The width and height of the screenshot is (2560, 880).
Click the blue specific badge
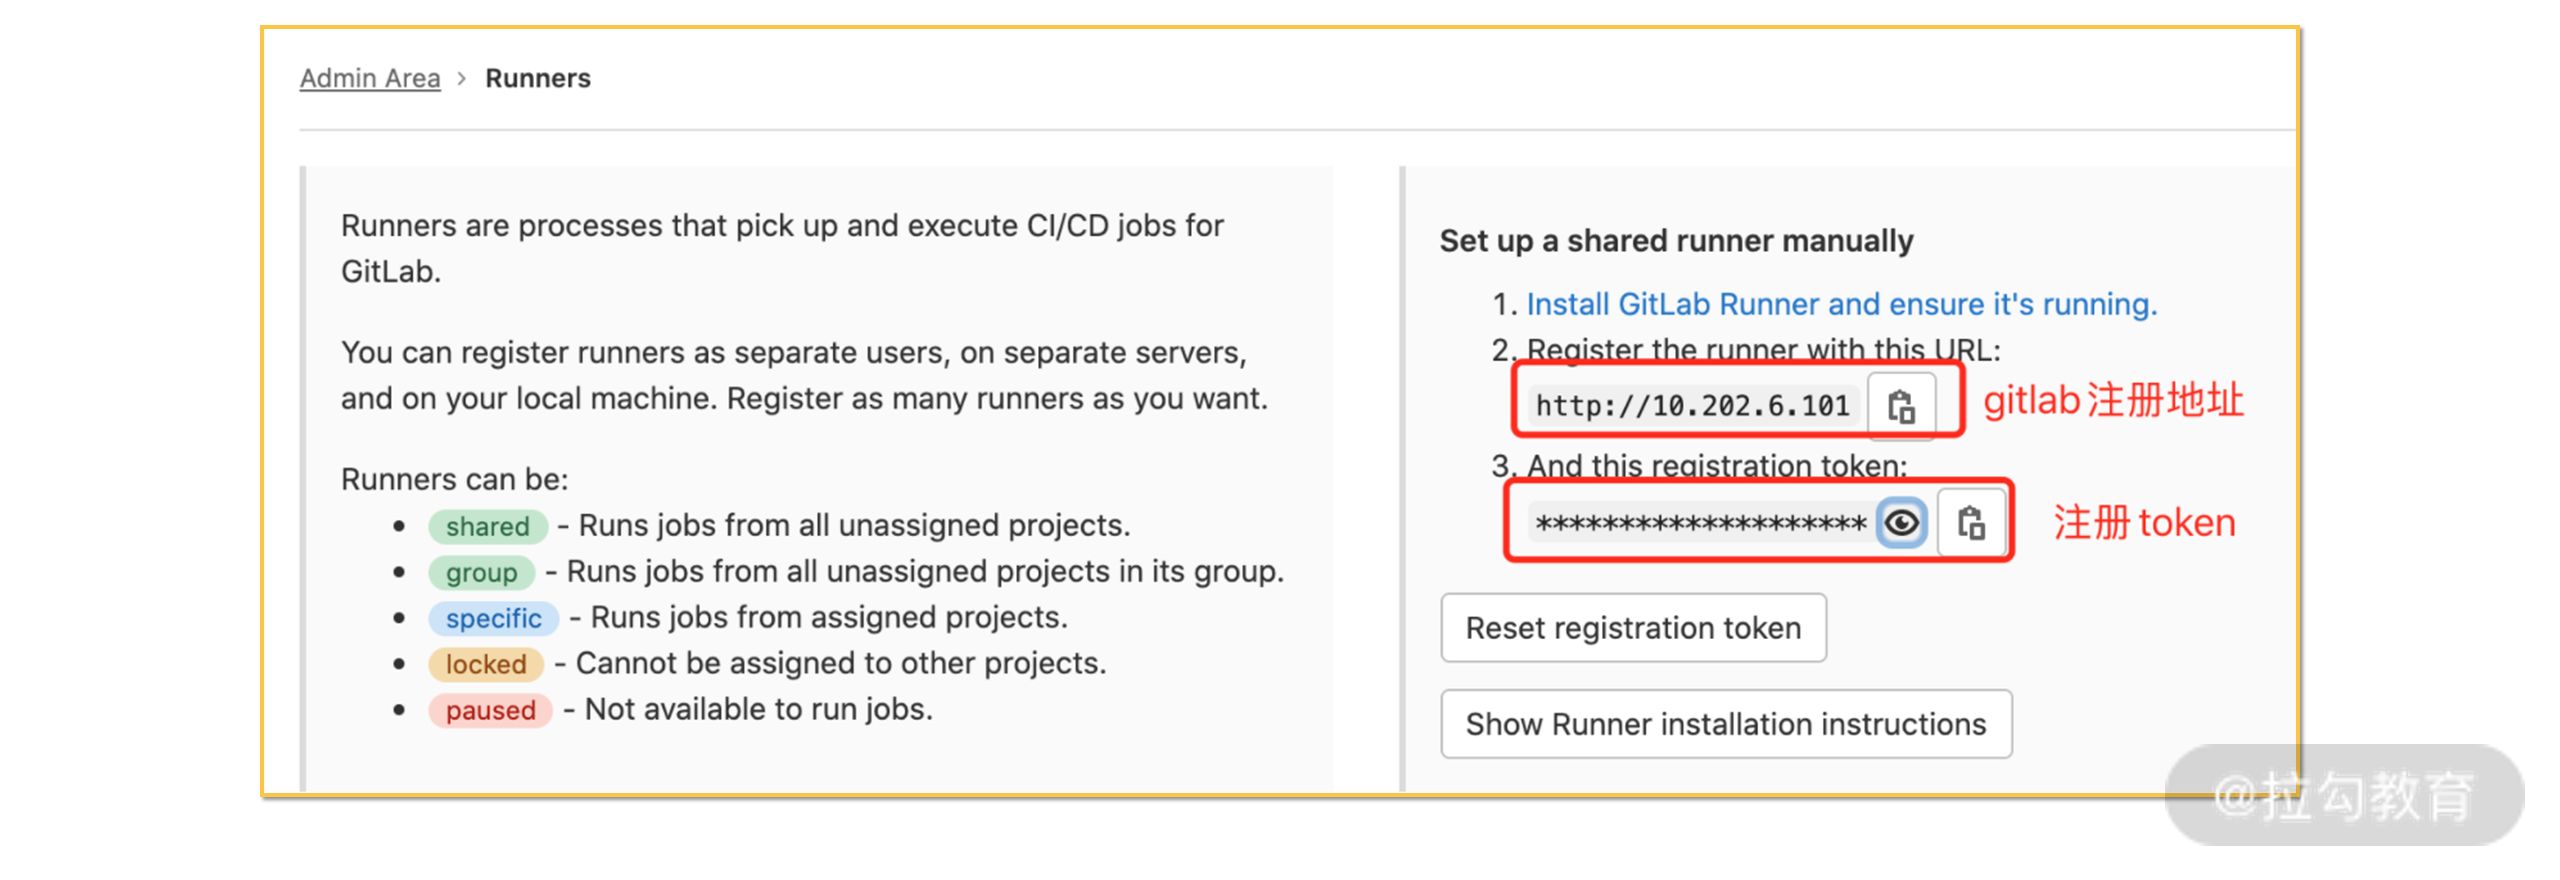coord(493,618)
